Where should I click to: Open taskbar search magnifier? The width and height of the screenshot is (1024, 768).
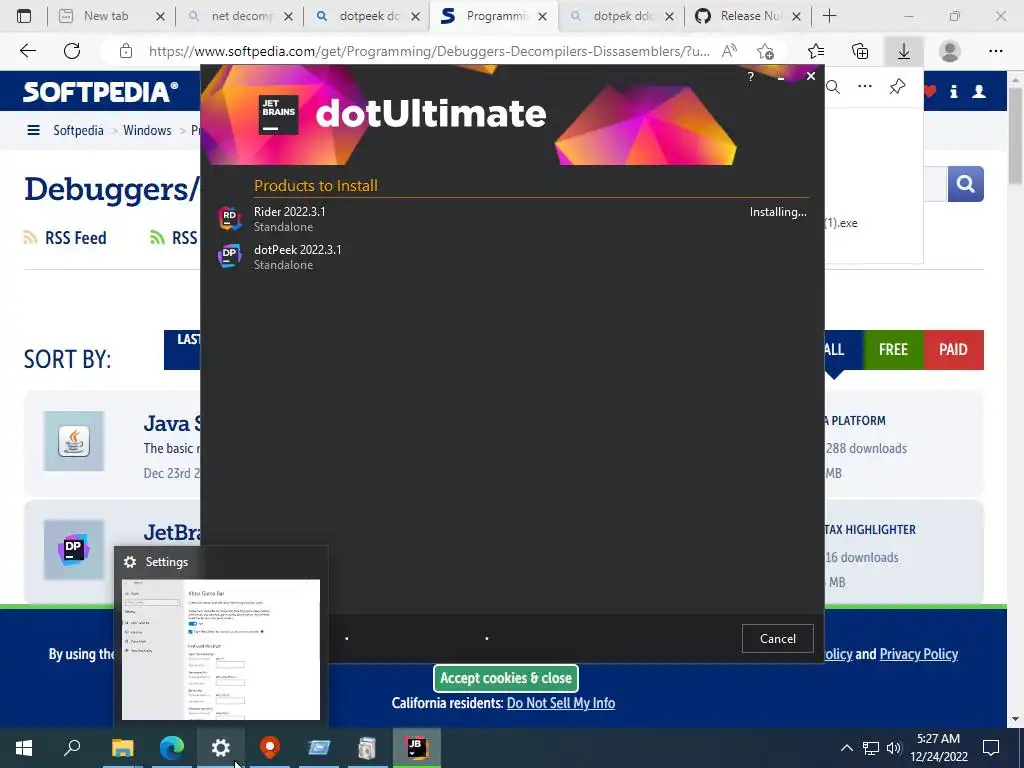(72, 748)
